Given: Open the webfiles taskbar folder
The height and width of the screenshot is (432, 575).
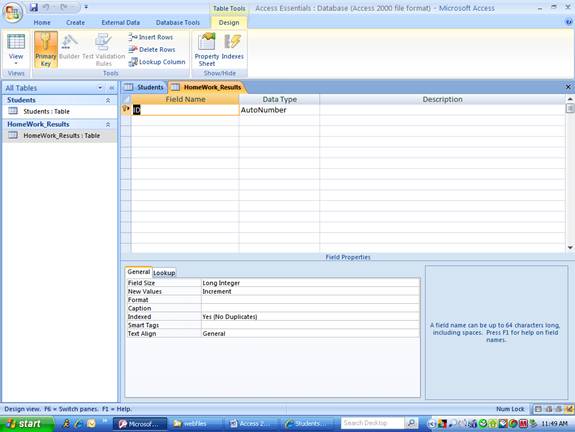Looking at the screenshot, I should tap(195, 424).
